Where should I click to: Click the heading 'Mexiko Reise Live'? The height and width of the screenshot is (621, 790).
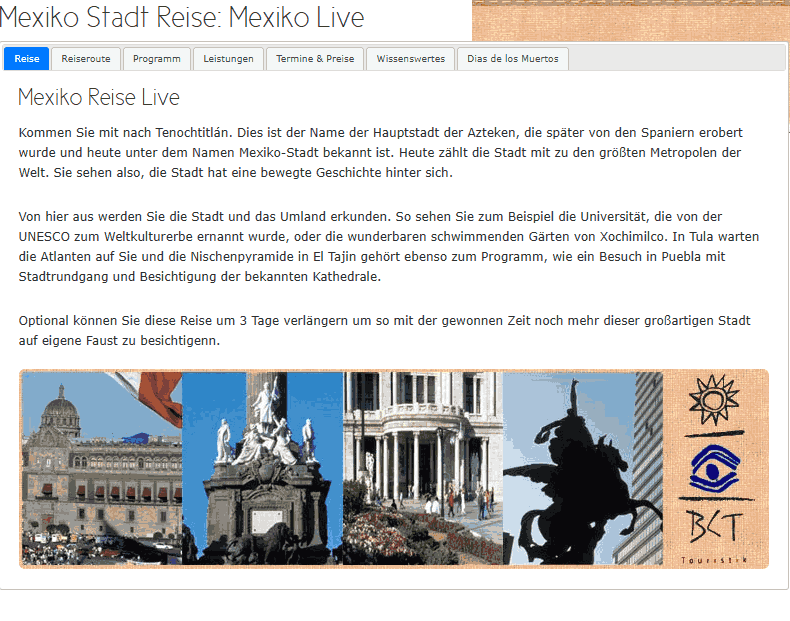99,97
